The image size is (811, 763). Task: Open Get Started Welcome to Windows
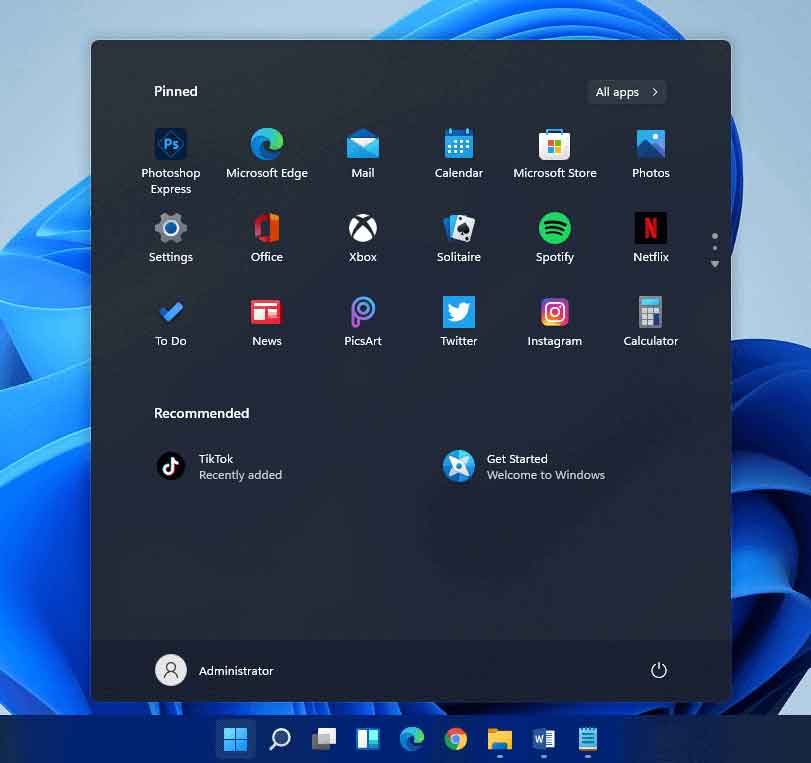[x=525, y=466]
